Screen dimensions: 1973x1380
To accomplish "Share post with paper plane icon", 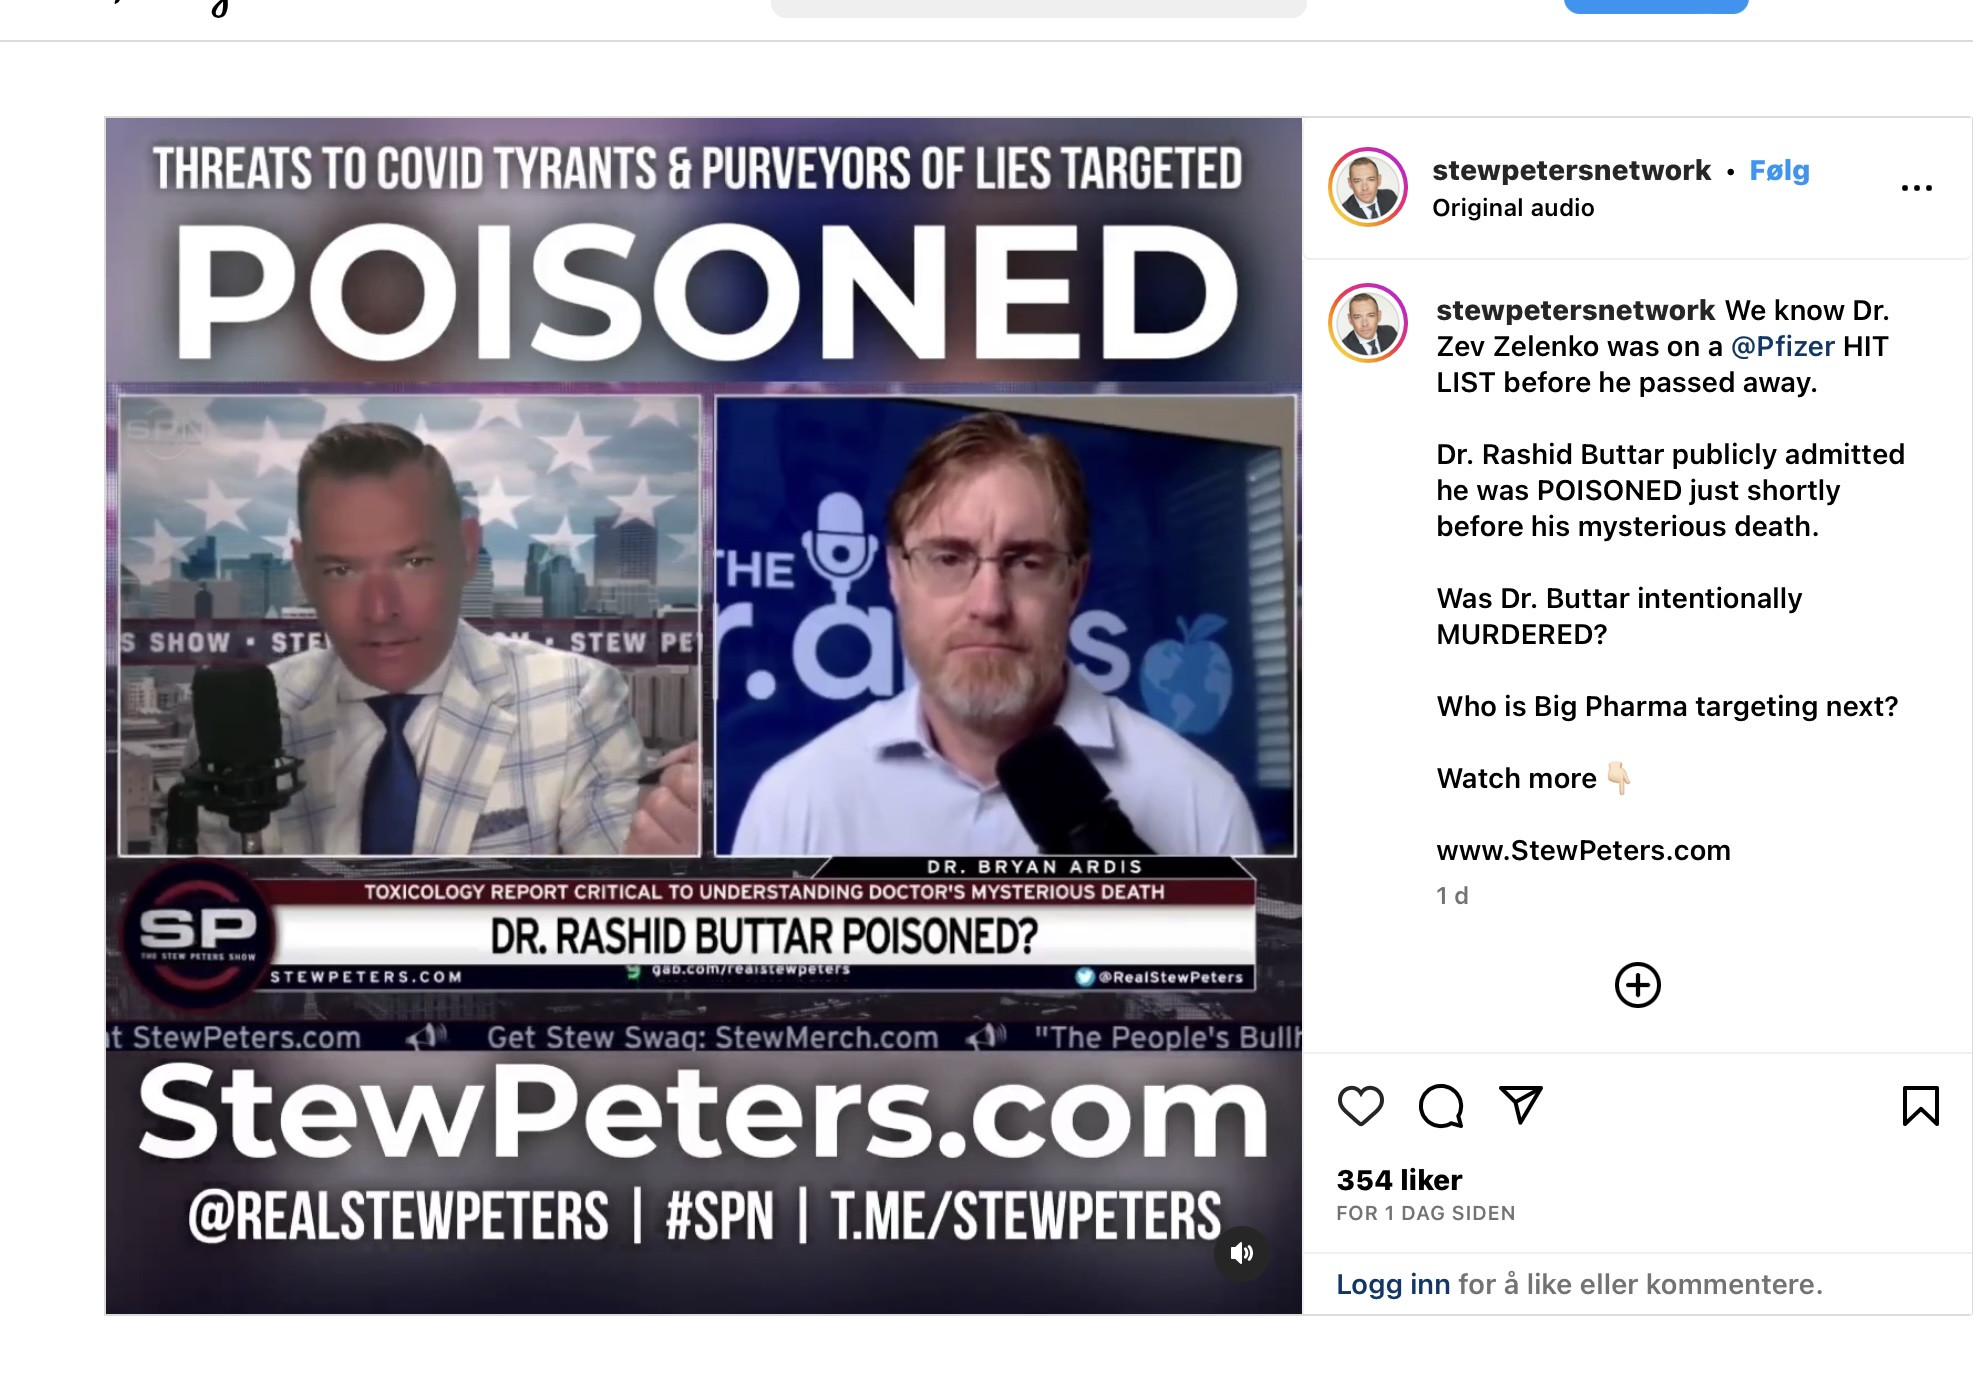I will [1521, 1105].
